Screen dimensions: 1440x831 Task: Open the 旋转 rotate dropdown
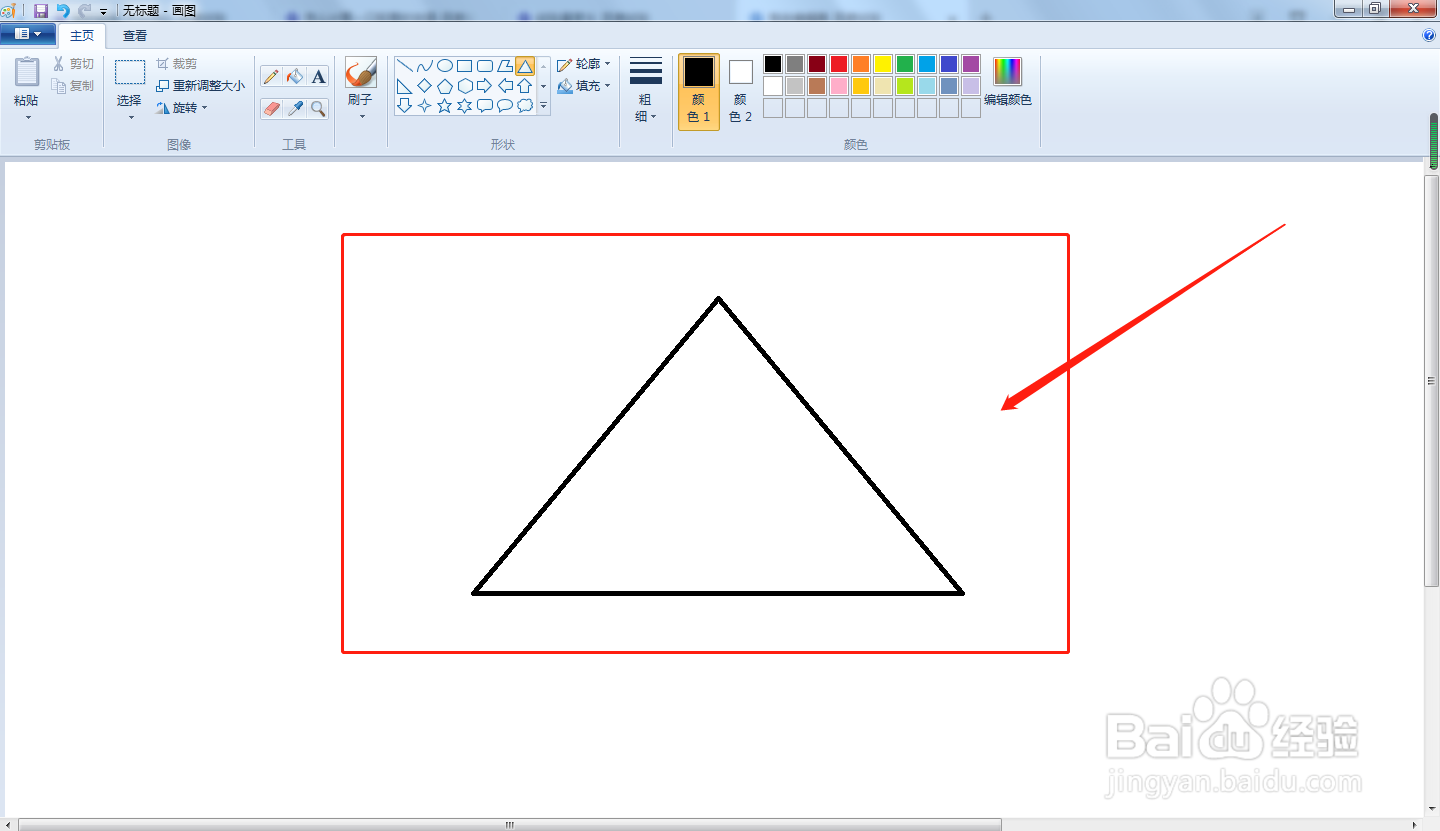coord(182,108)
